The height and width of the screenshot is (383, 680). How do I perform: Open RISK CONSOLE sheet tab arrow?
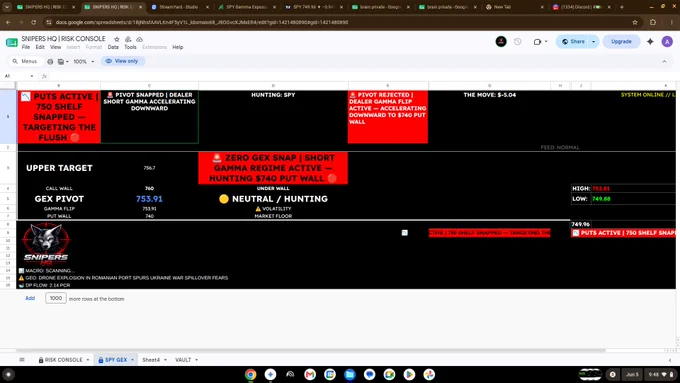pos(88,360)
